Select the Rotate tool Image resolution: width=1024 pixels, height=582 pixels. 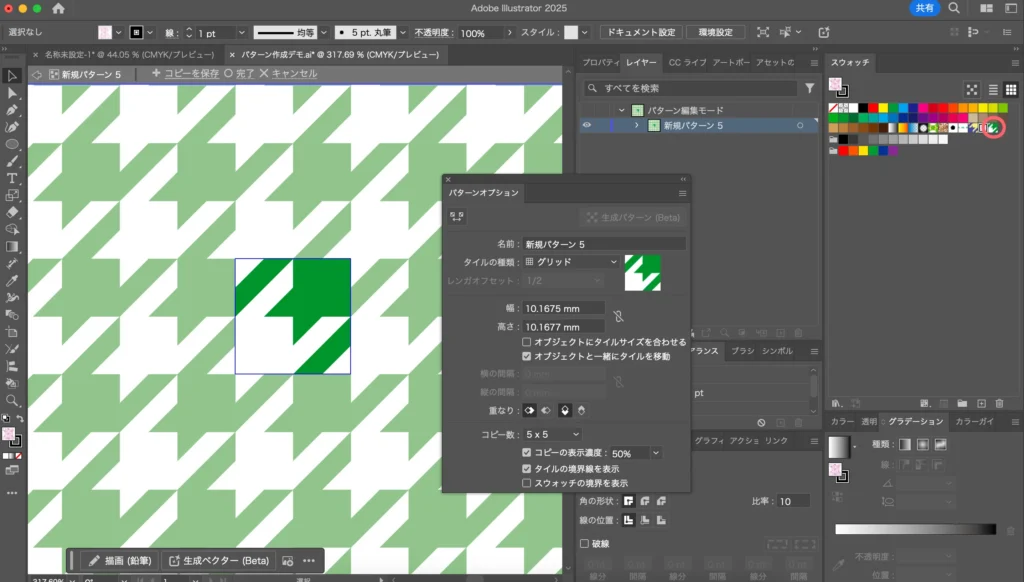pyautogui.click(x=13, y=228)
